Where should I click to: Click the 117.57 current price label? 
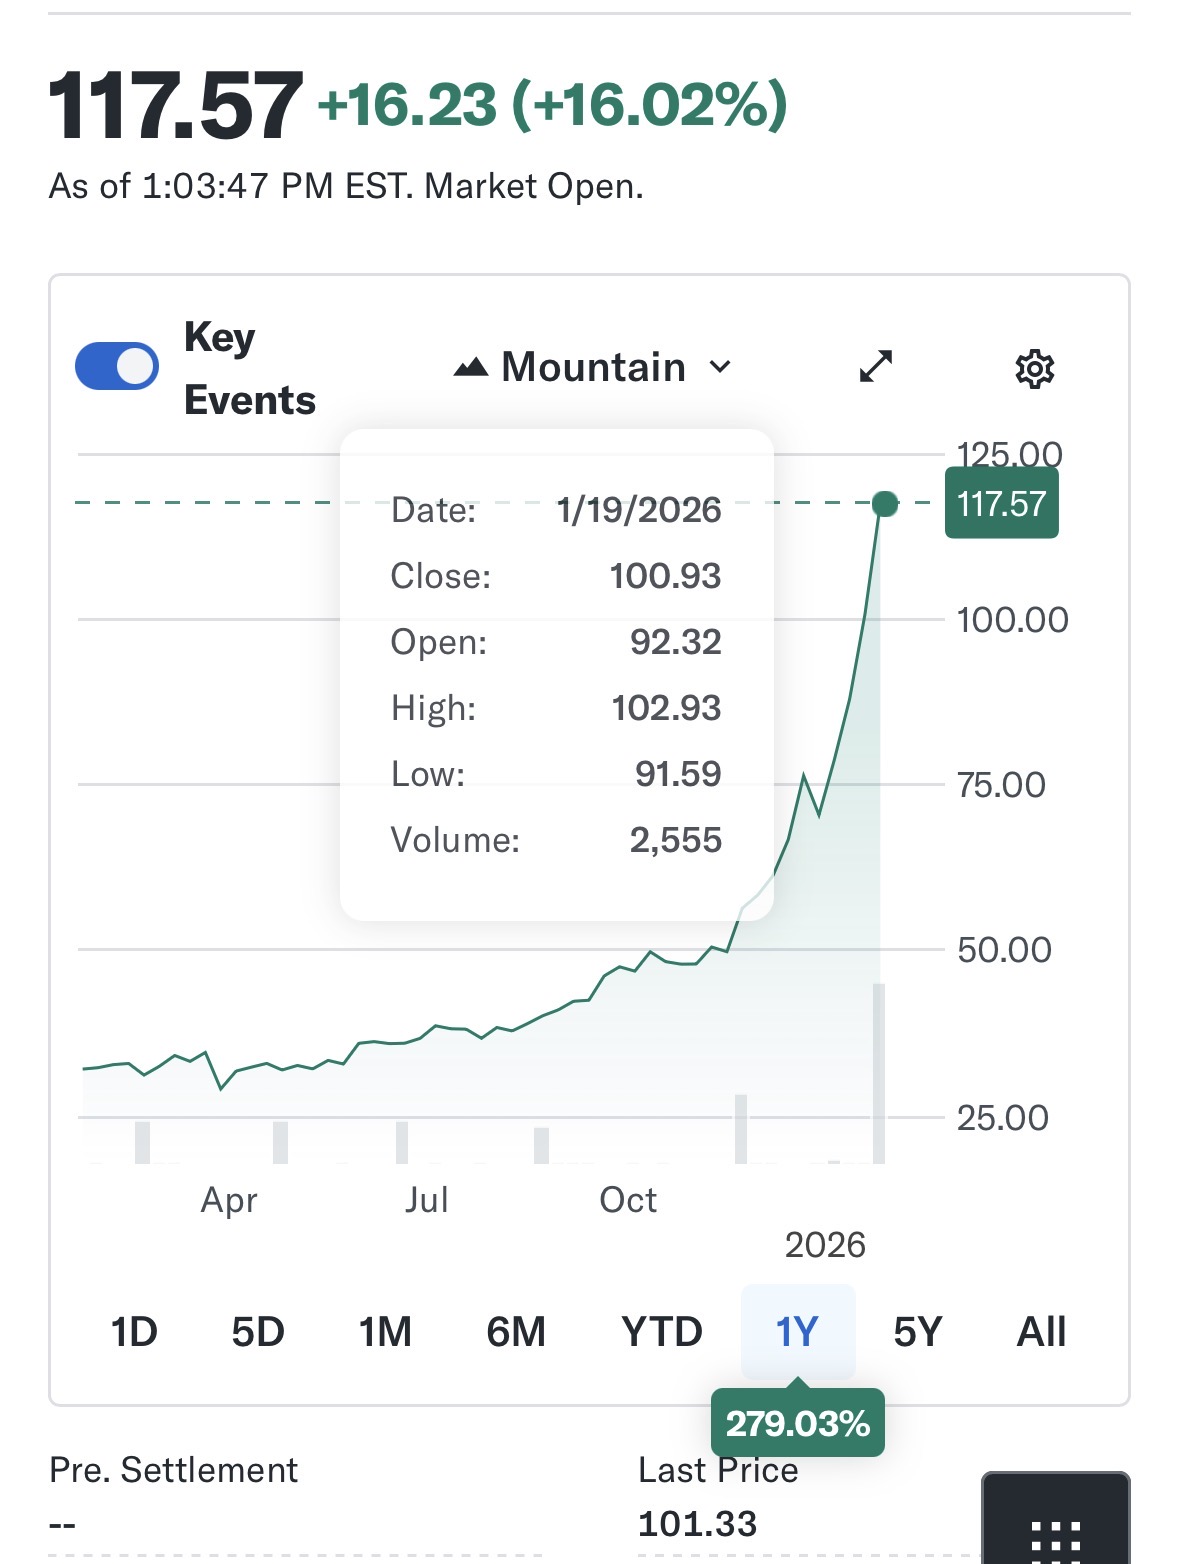(x=1001, y=504)
